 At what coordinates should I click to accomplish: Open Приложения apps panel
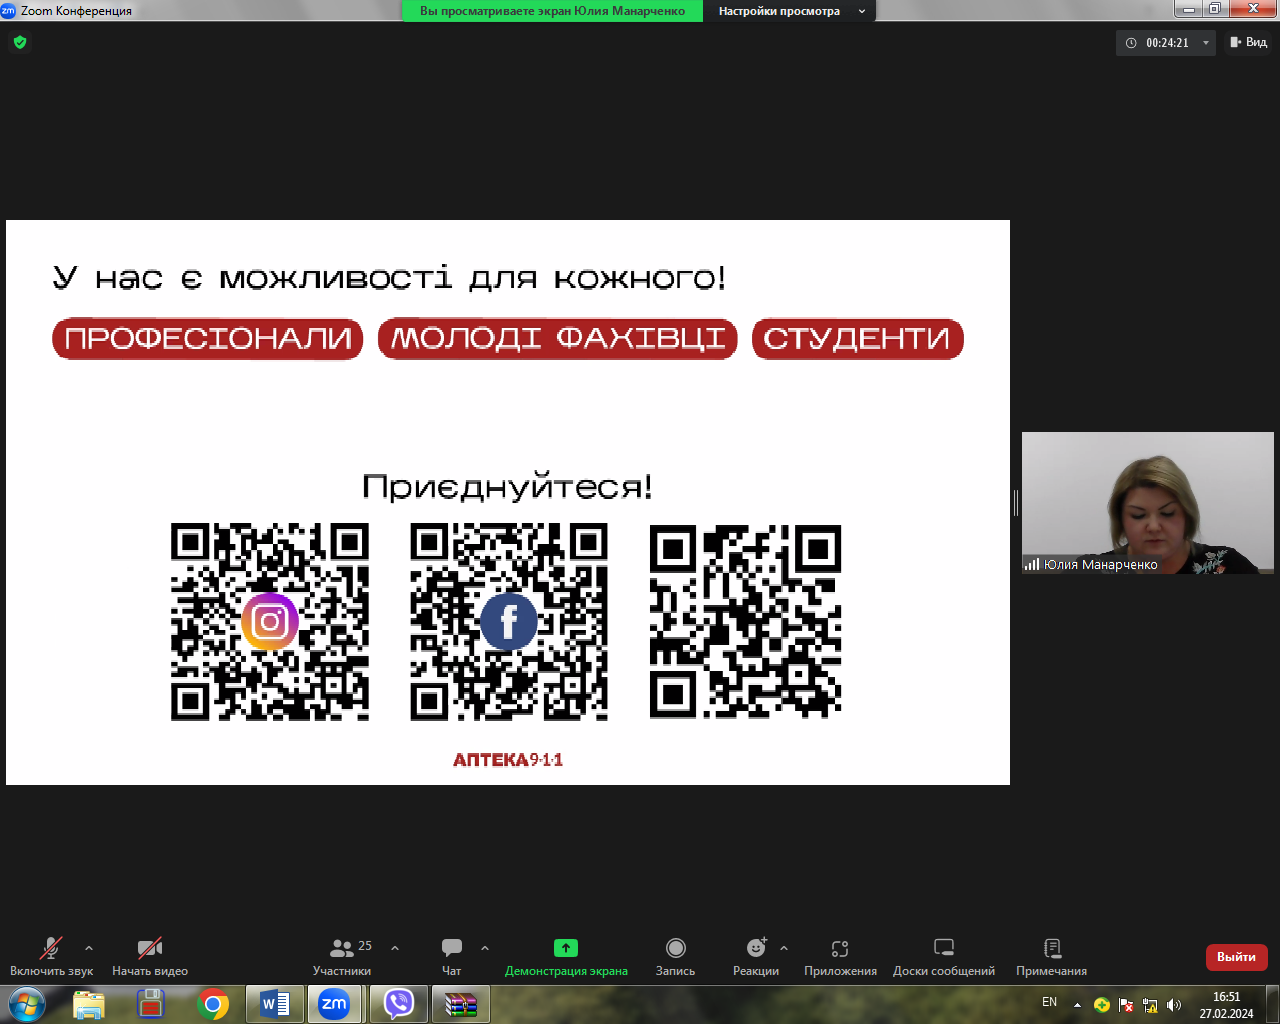[x=840, y=956]
